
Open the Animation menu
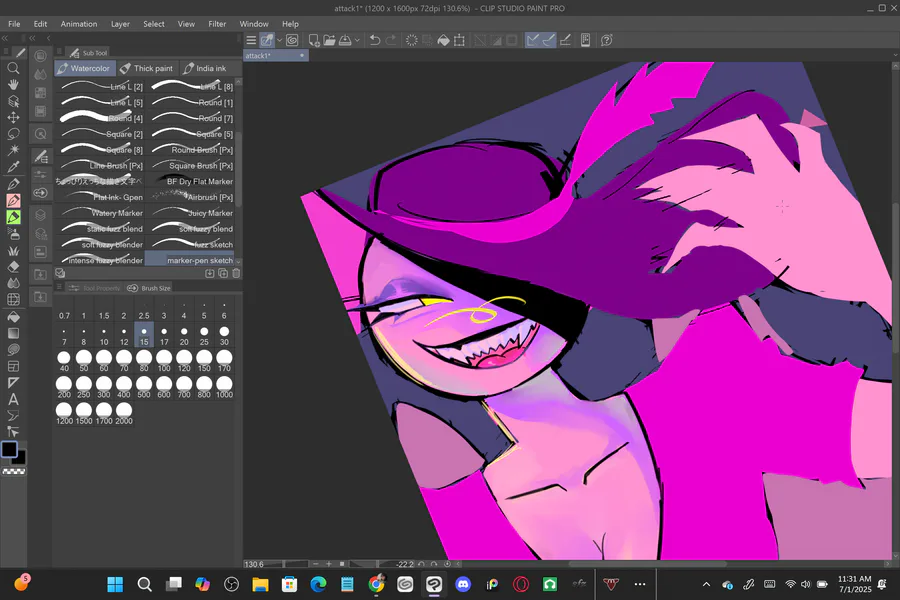tap(79, 24)
